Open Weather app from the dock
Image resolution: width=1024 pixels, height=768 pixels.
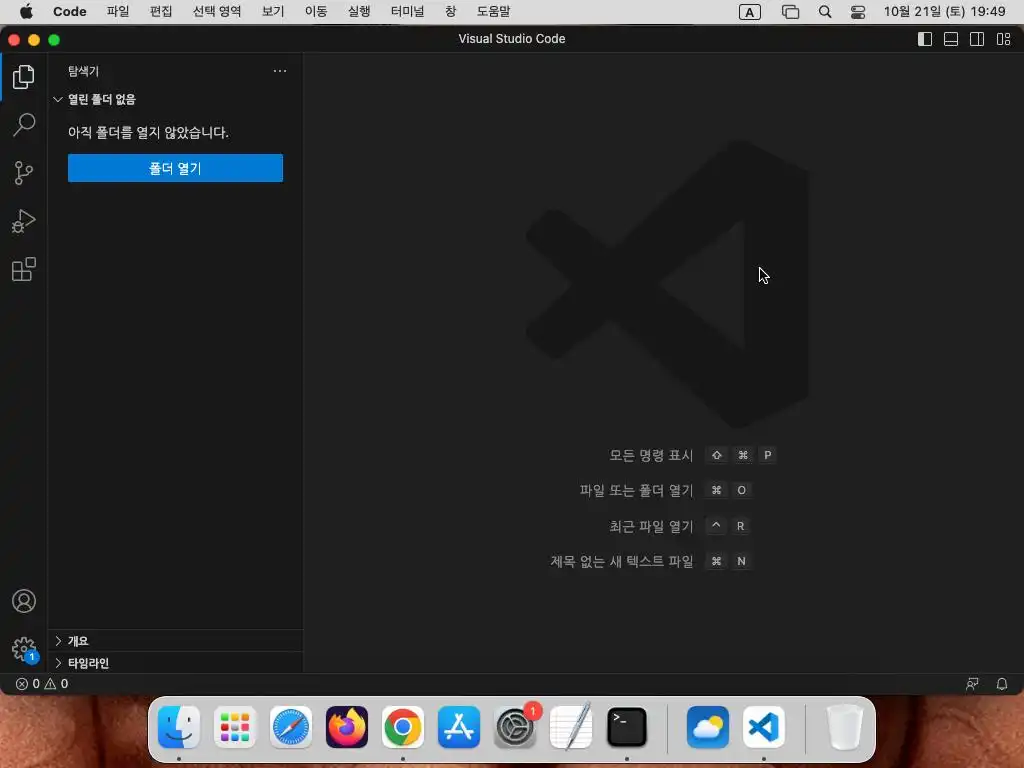(708, 727)
